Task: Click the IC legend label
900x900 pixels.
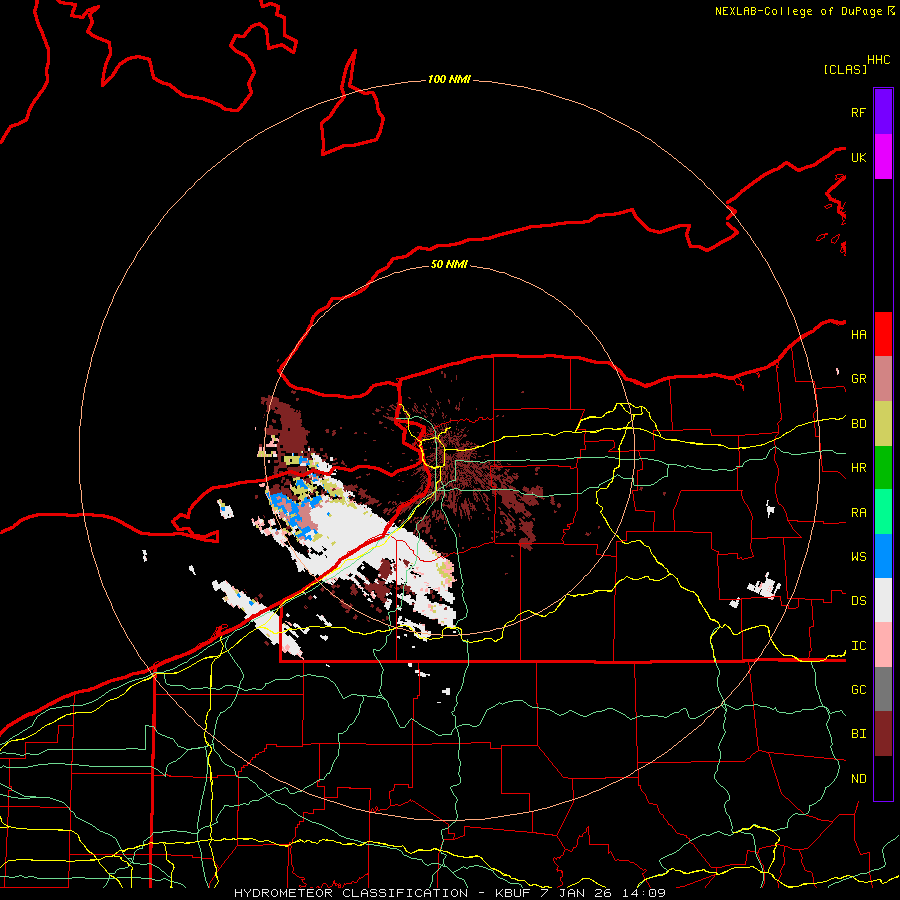Action: click(858, 646)
